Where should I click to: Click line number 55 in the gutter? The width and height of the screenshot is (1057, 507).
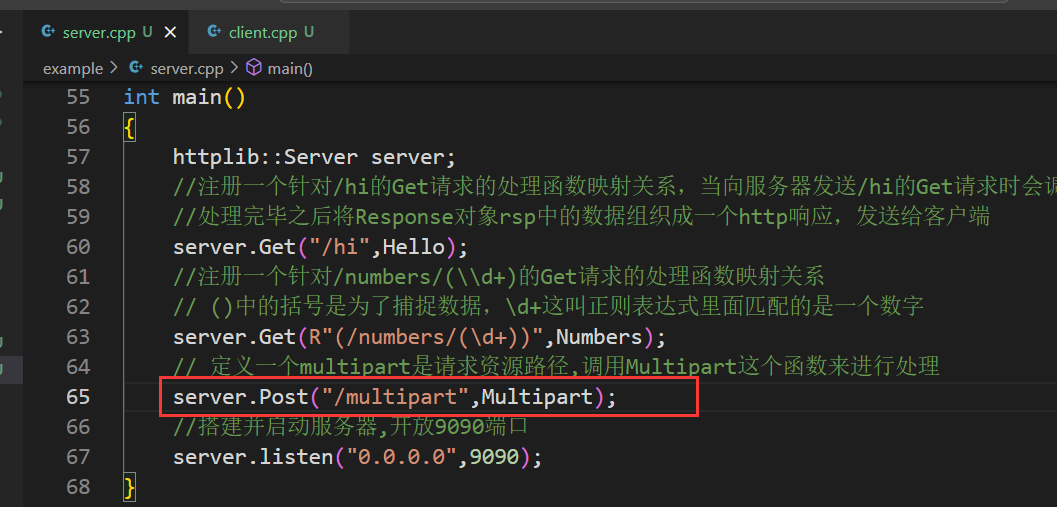78,98
